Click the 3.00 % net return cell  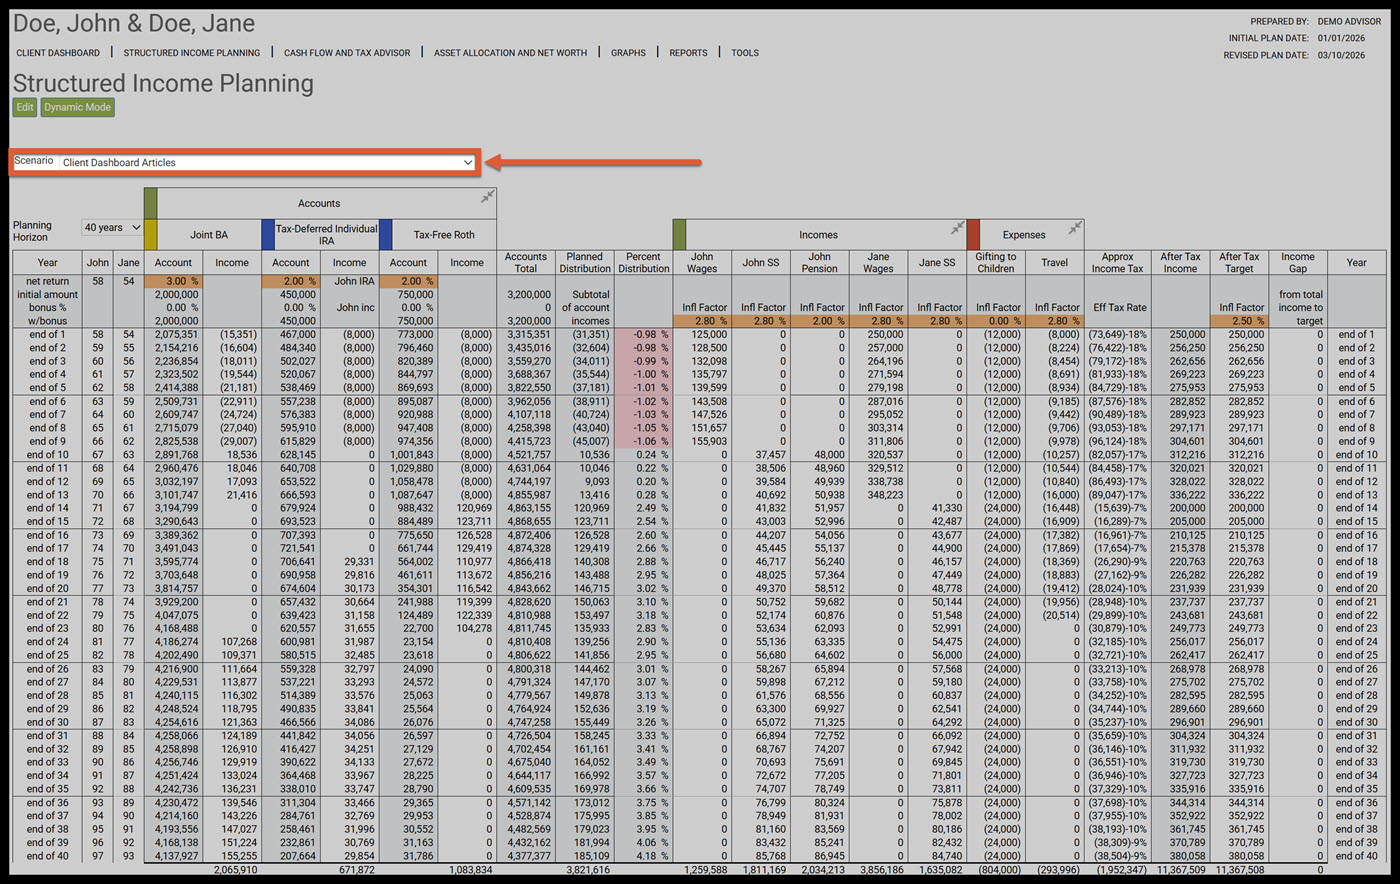tap(173, 282)
